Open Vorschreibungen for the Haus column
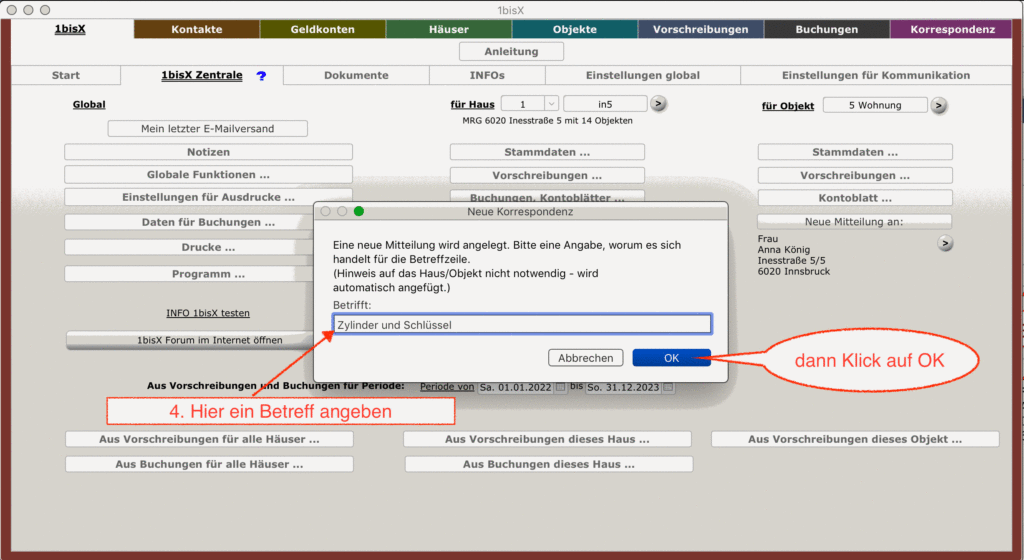The height and width of the screenshot is (560, 1024). [x=547, y=176]
